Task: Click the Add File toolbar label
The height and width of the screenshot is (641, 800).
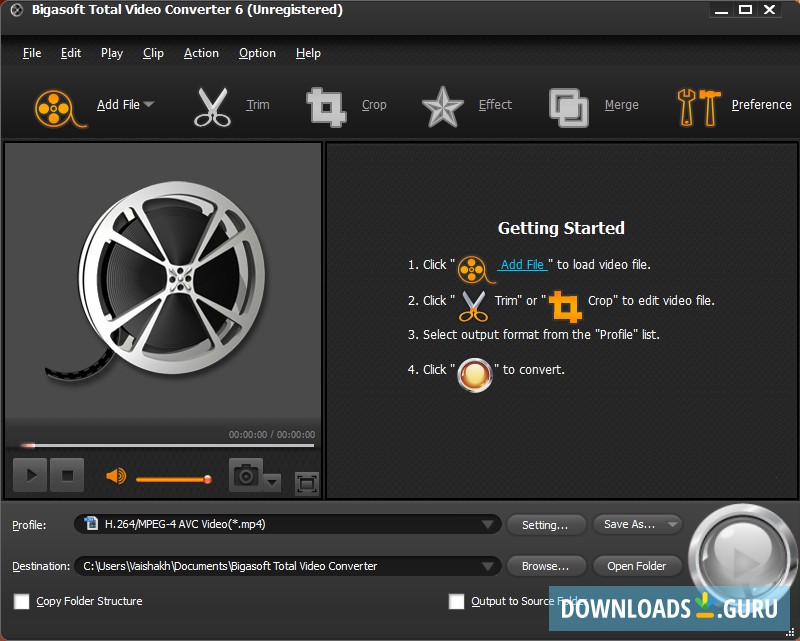Action: [x=118, y=105]
